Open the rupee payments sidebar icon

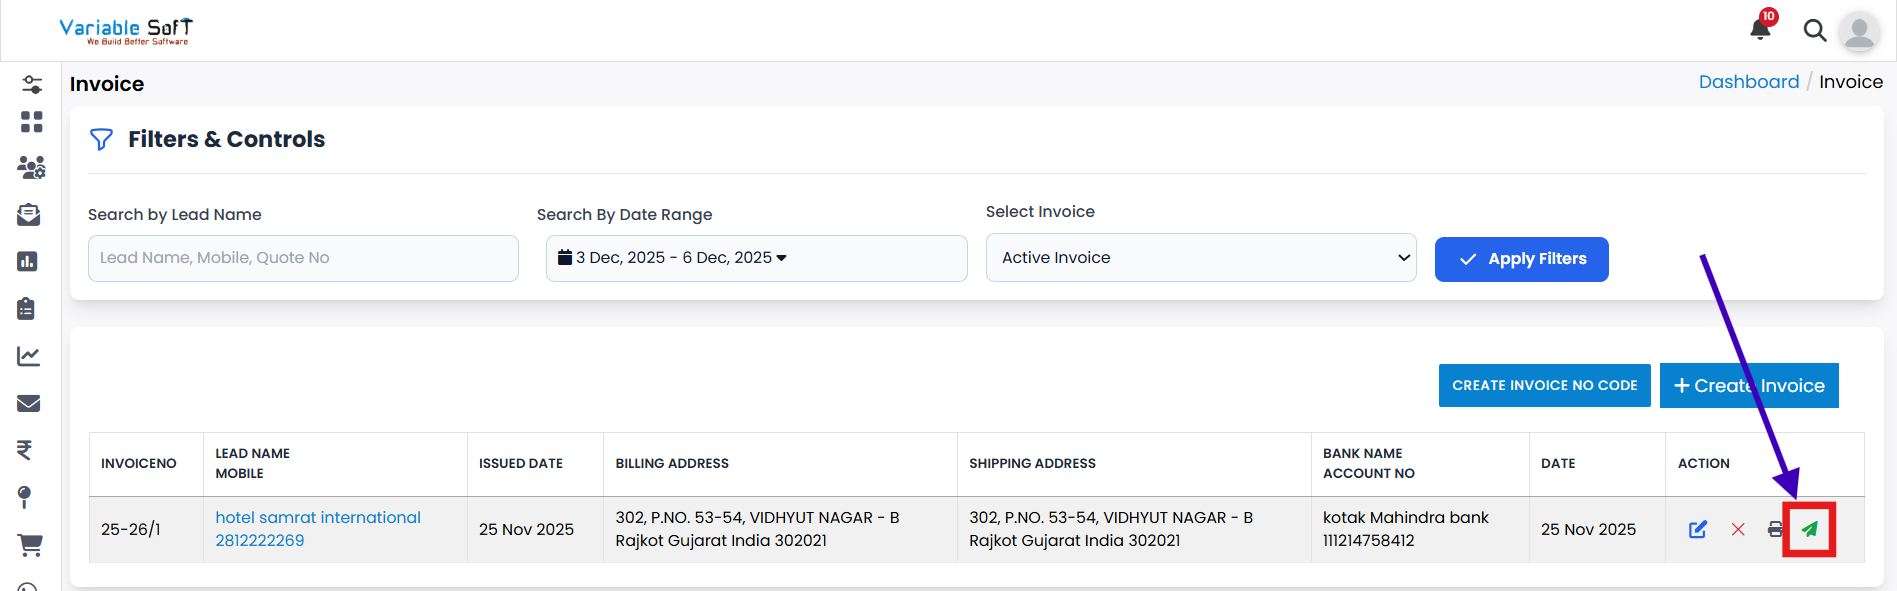pos(26,450)
